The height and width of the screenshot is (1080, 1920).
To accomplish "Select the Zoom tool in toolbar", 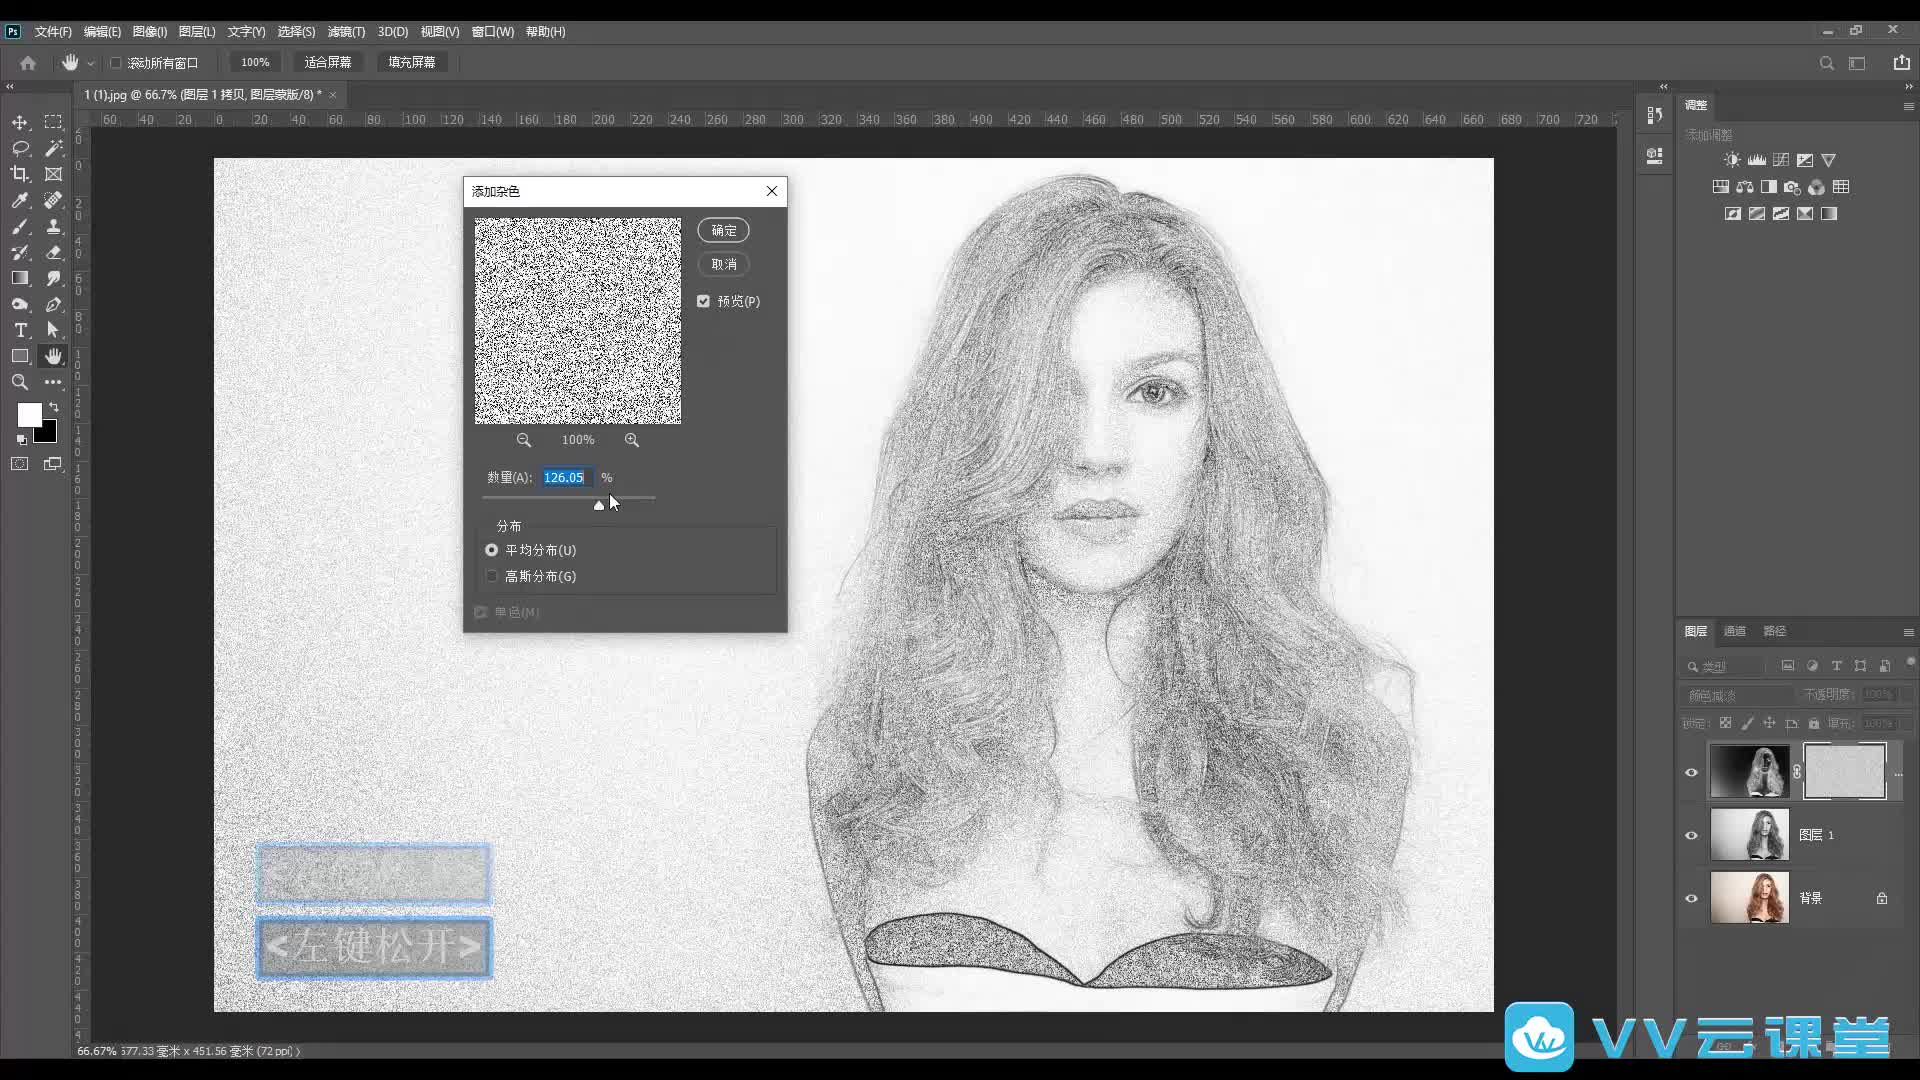I will [x=20, y=382].
